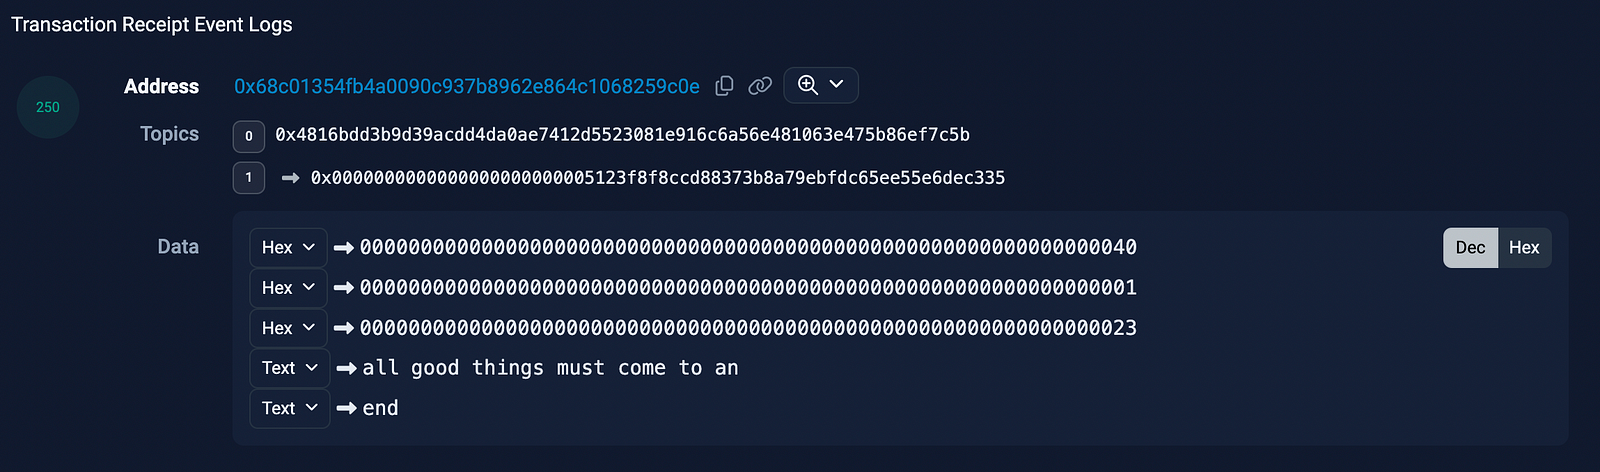1600x472 pixels.
Task: Open the Text dropdown for the "all good things" row
Action: [x=289, y=368]
